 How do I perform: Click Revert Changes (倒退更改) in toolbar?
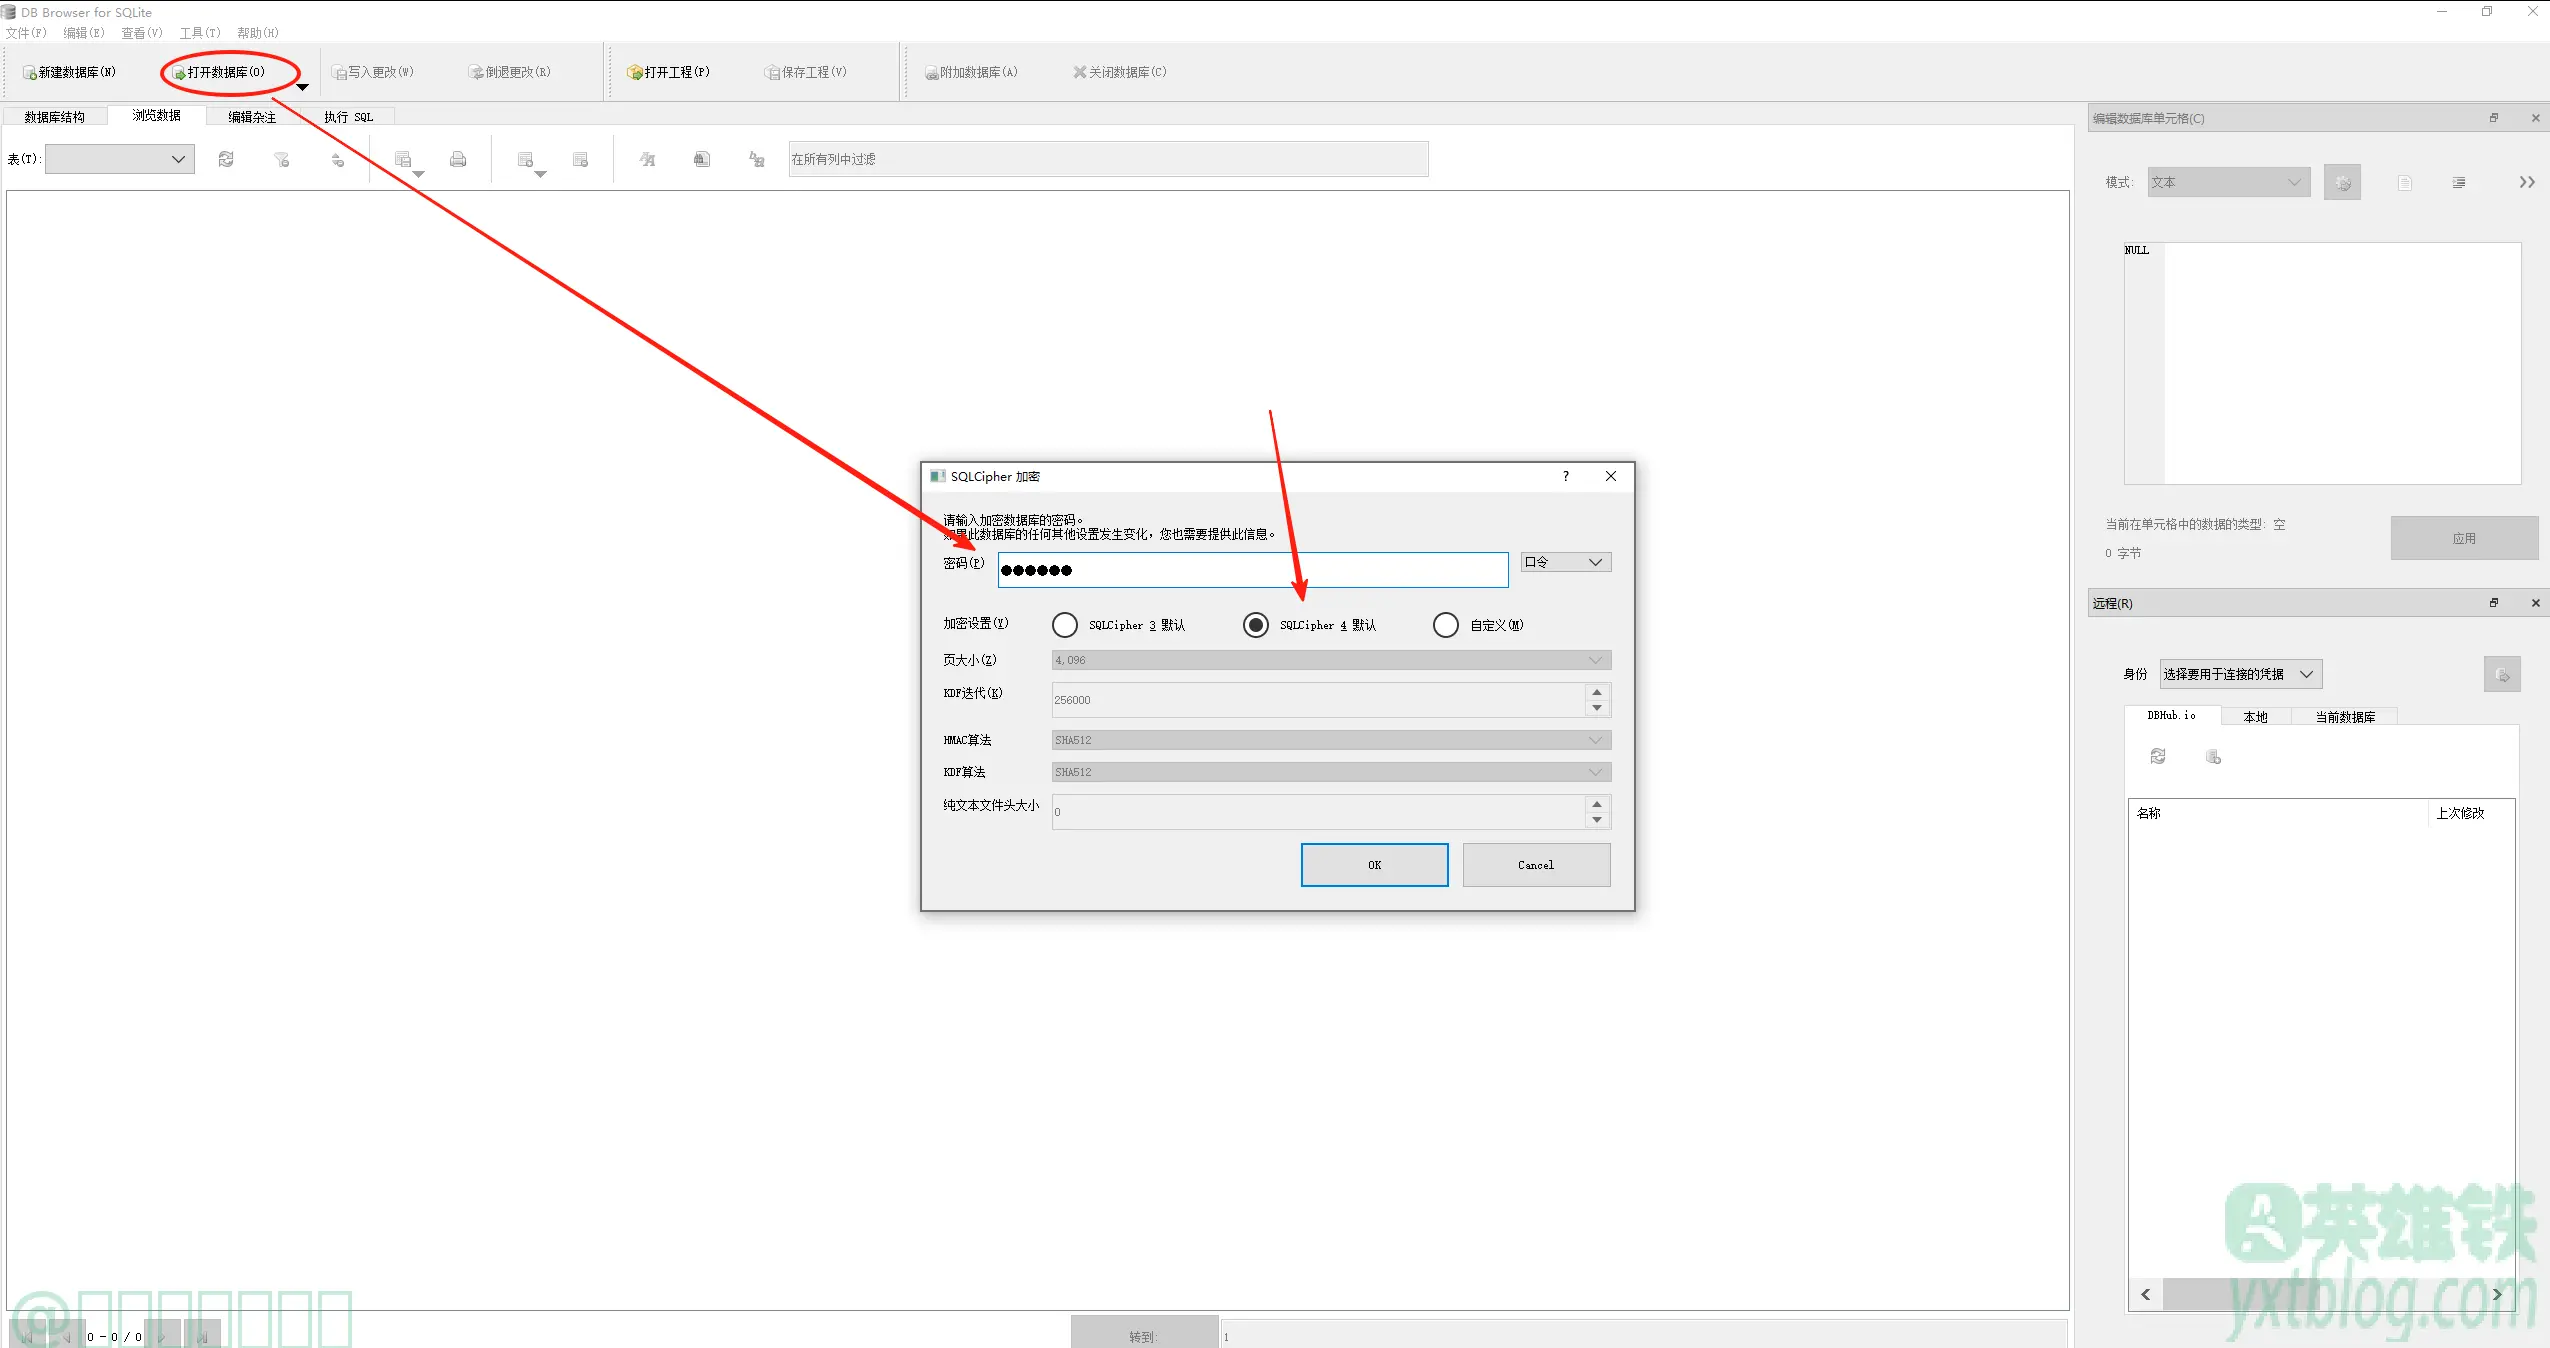pos(510,72)
